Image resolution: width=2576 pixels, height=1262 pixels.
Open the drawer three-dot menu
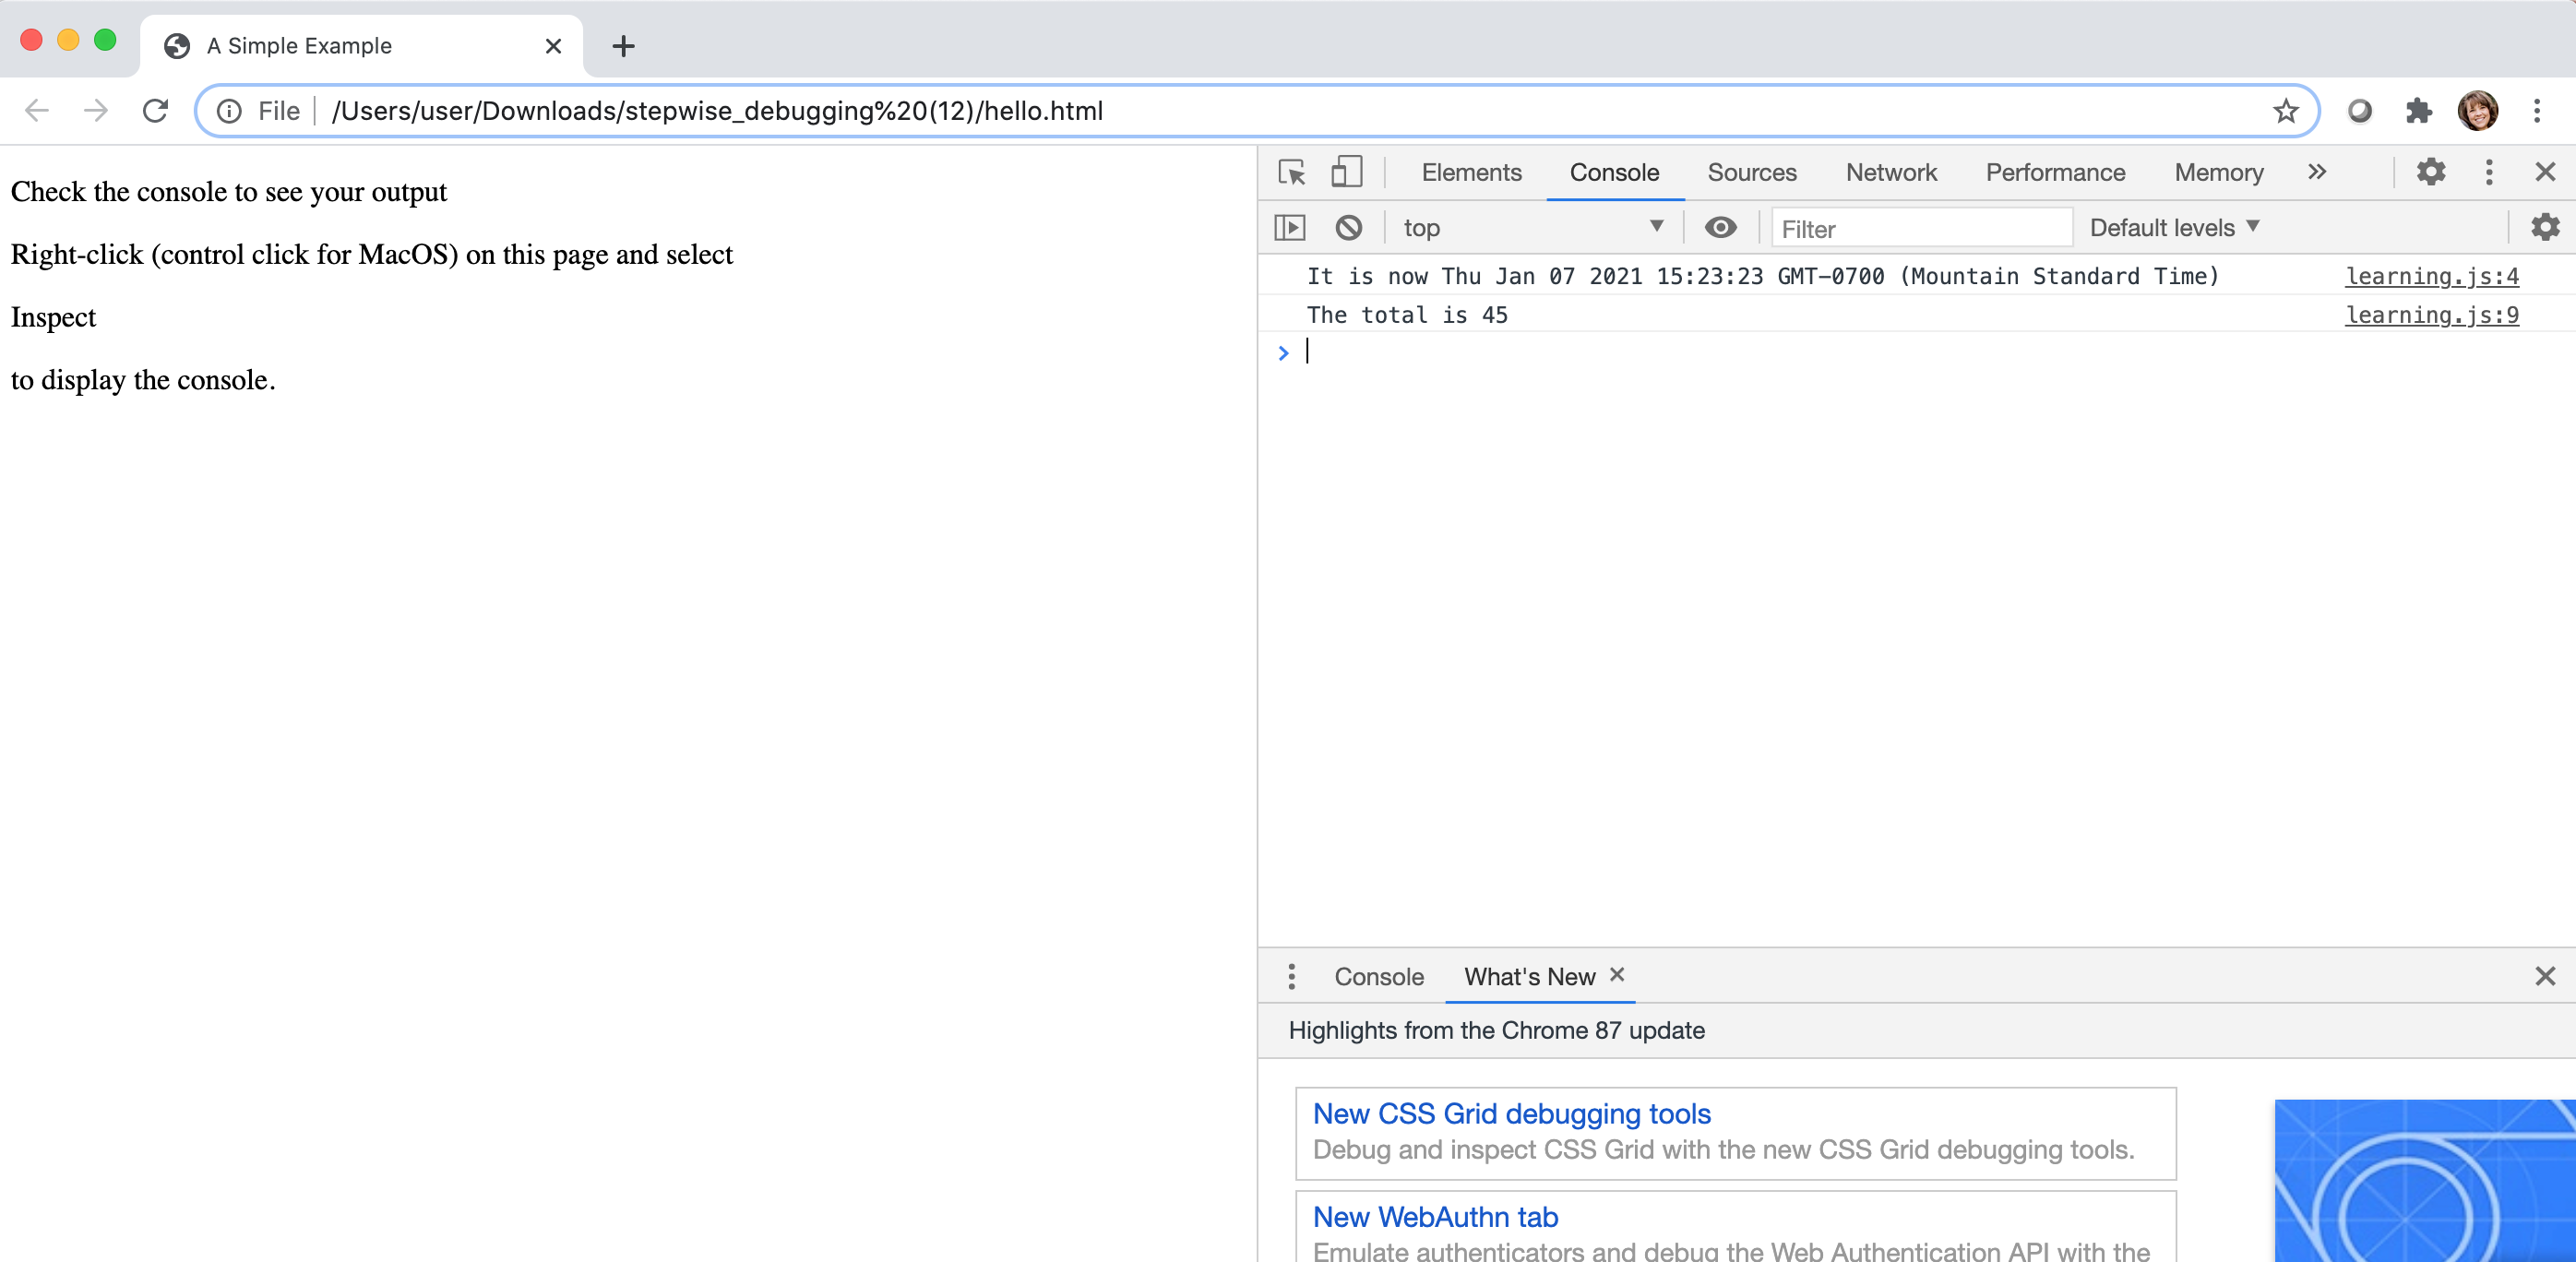tap(1291, 976)
